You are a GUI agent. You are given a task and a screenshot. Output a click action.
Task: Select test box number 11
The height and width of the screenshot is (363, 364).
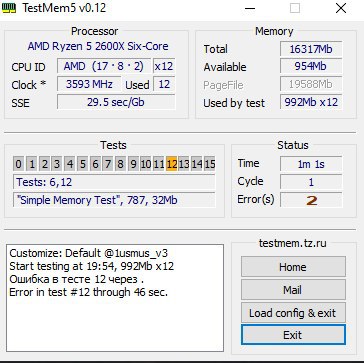click(158, 164)
